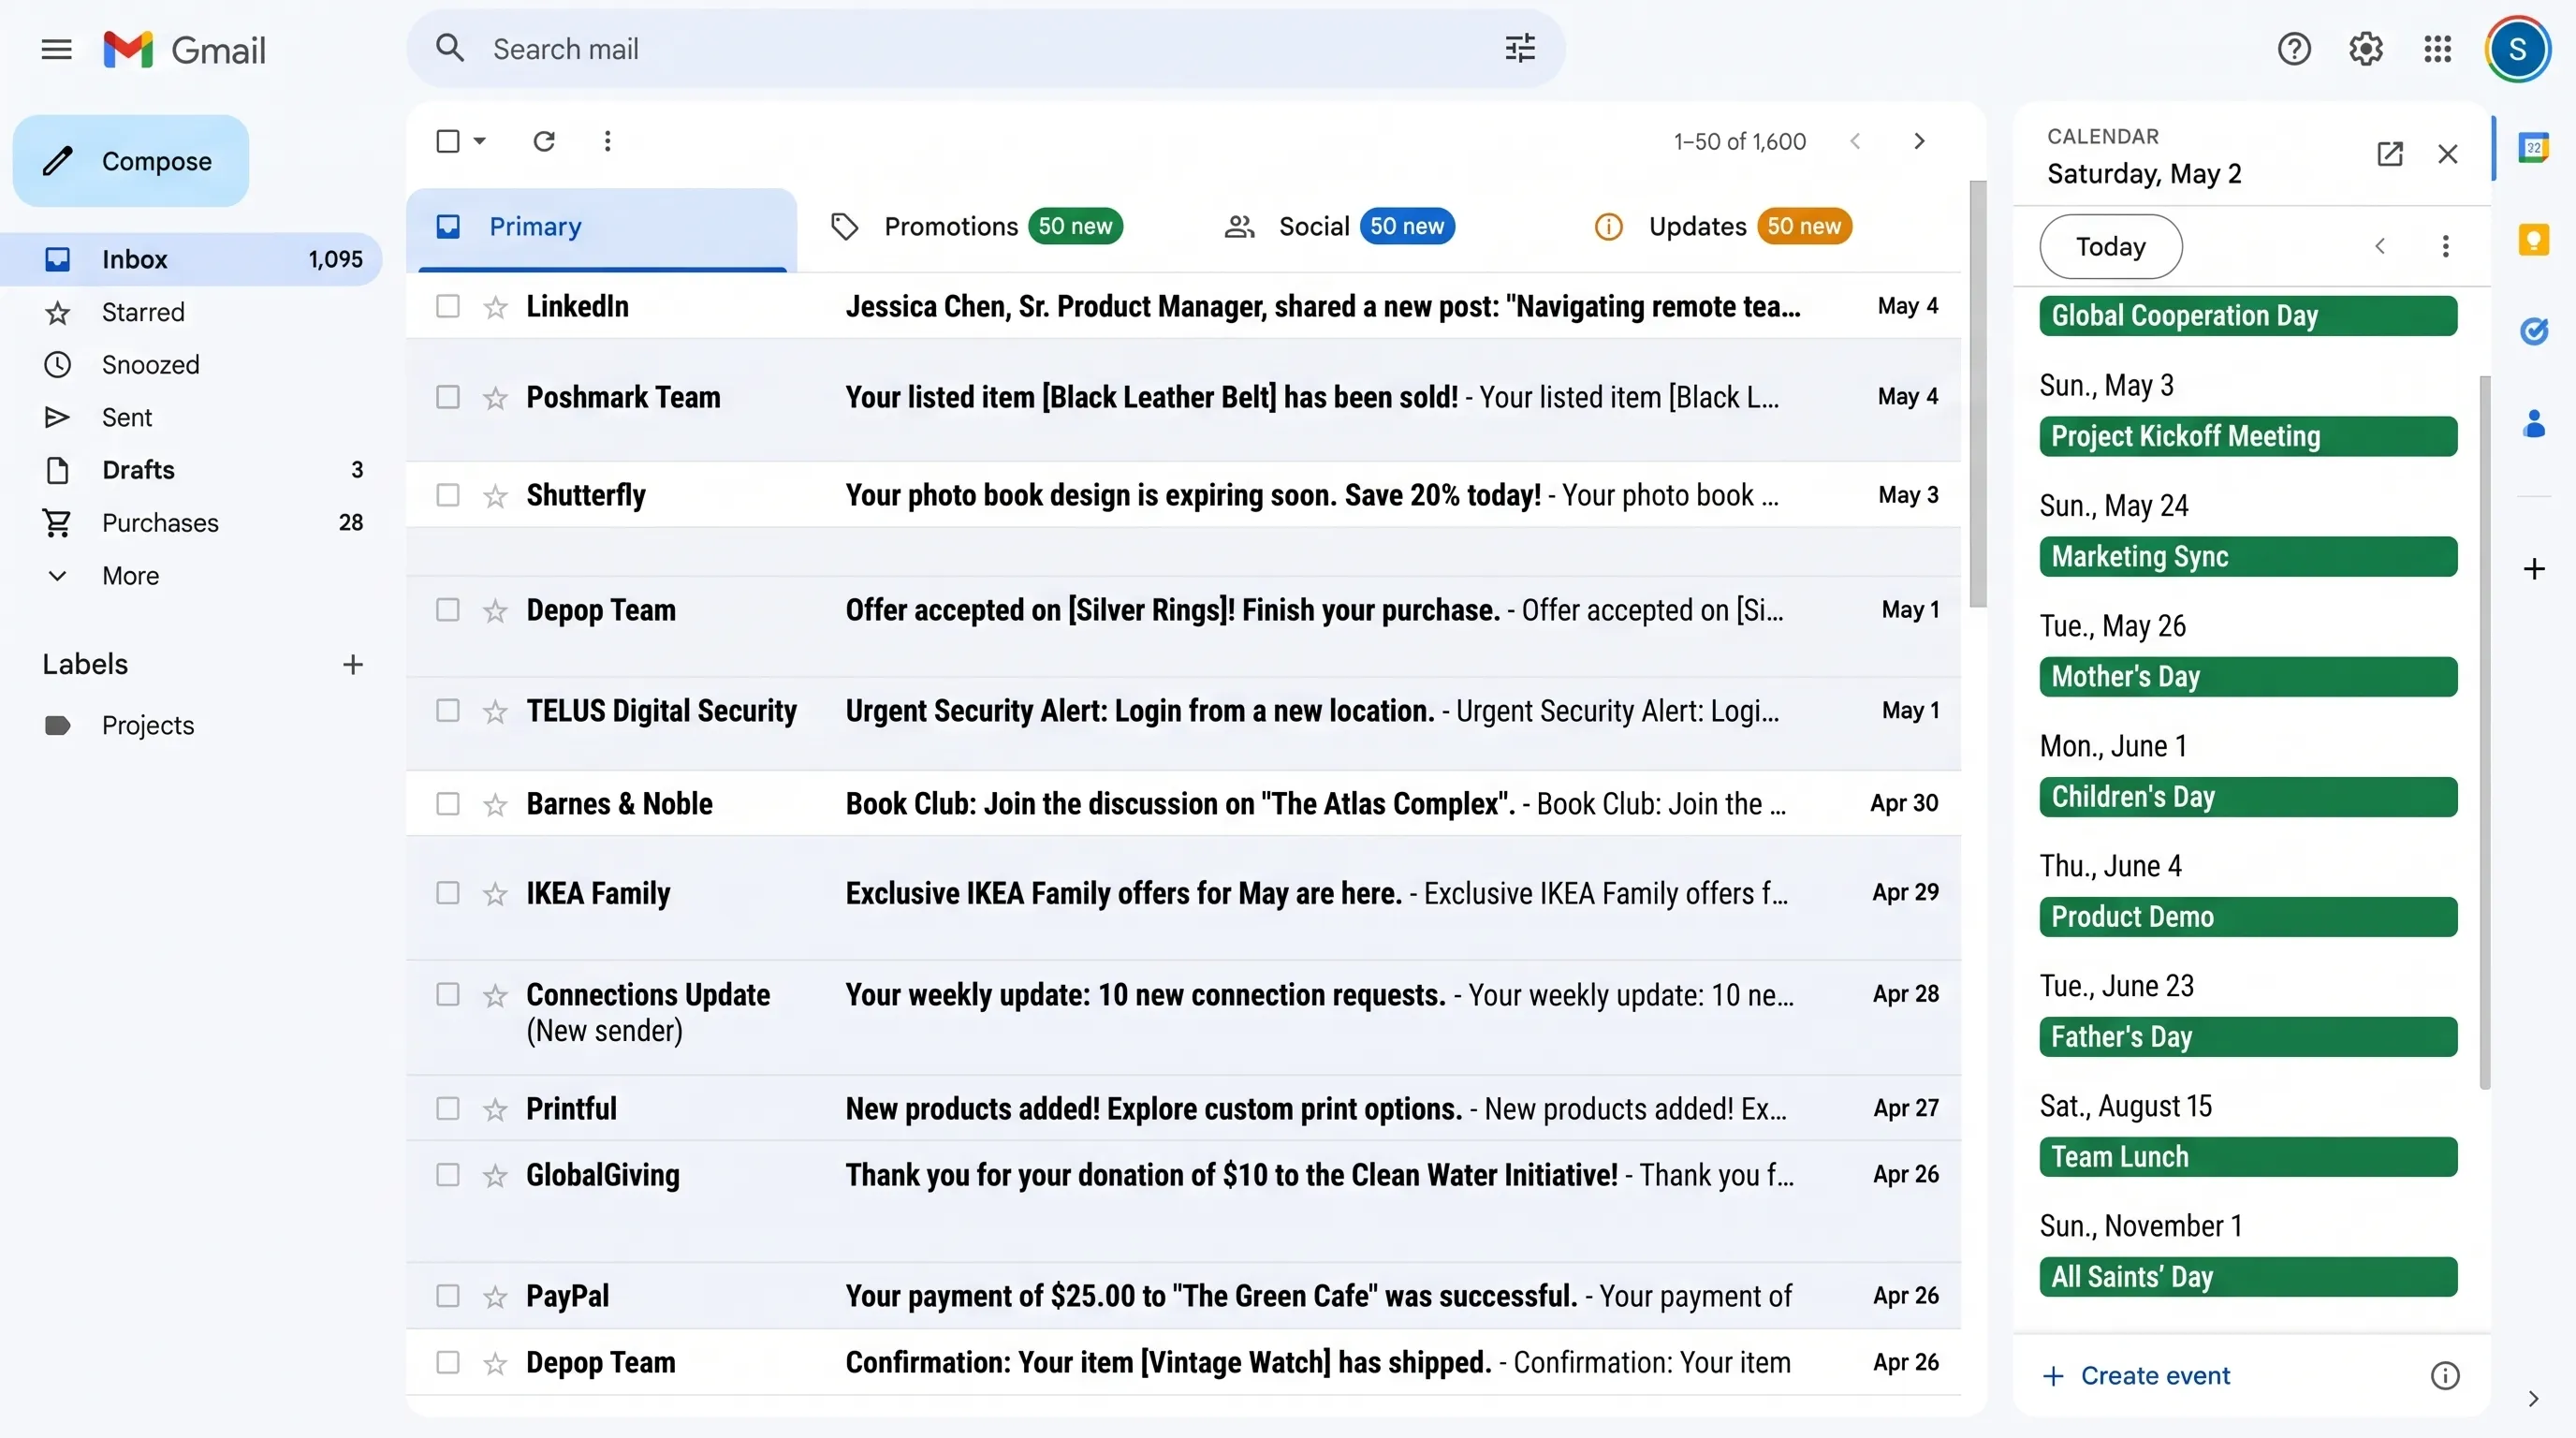Viewport: 2576px width, 1438px height.
Task: Switch to the Social tab
Action: pyautogui.click(x=1339, y=227)
